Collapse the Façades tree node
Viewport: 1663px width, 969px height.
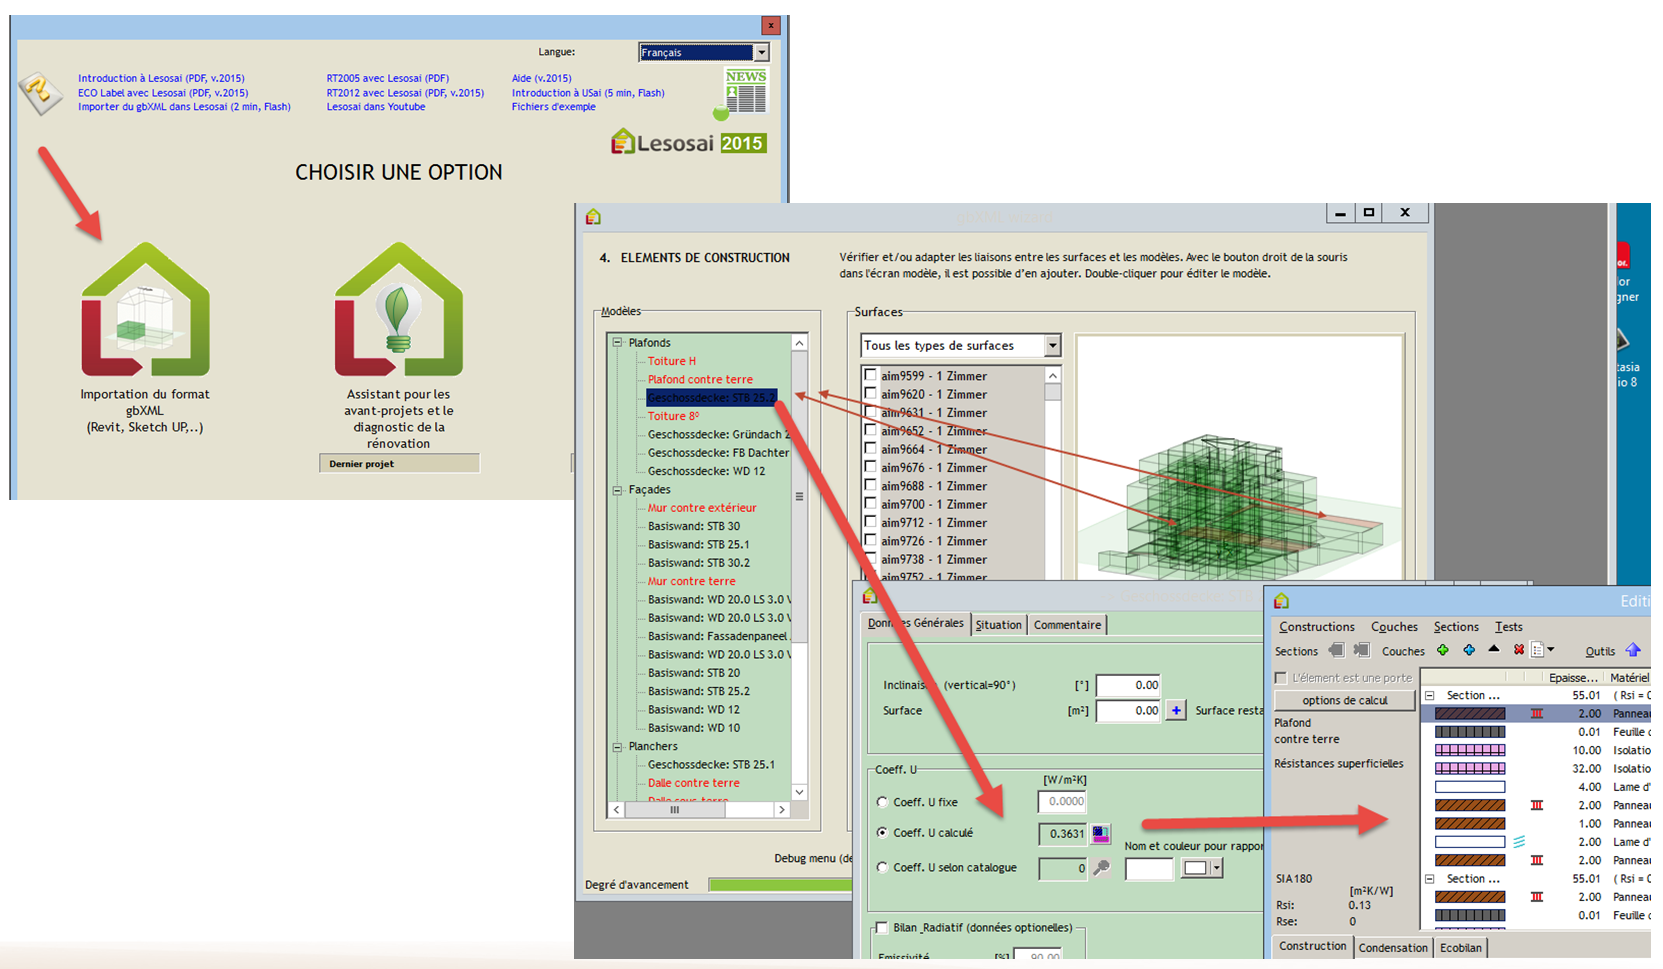click(x=617, y=490)
